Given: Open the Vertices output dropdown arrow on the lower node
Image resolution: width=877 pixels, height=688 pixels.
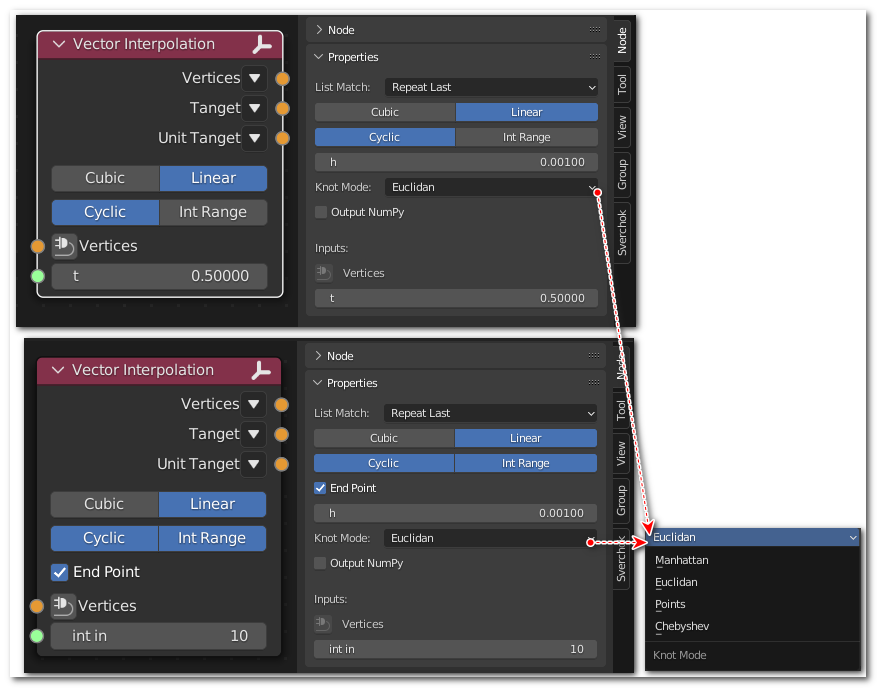Looking at the screenshot, I should point(253,404).
